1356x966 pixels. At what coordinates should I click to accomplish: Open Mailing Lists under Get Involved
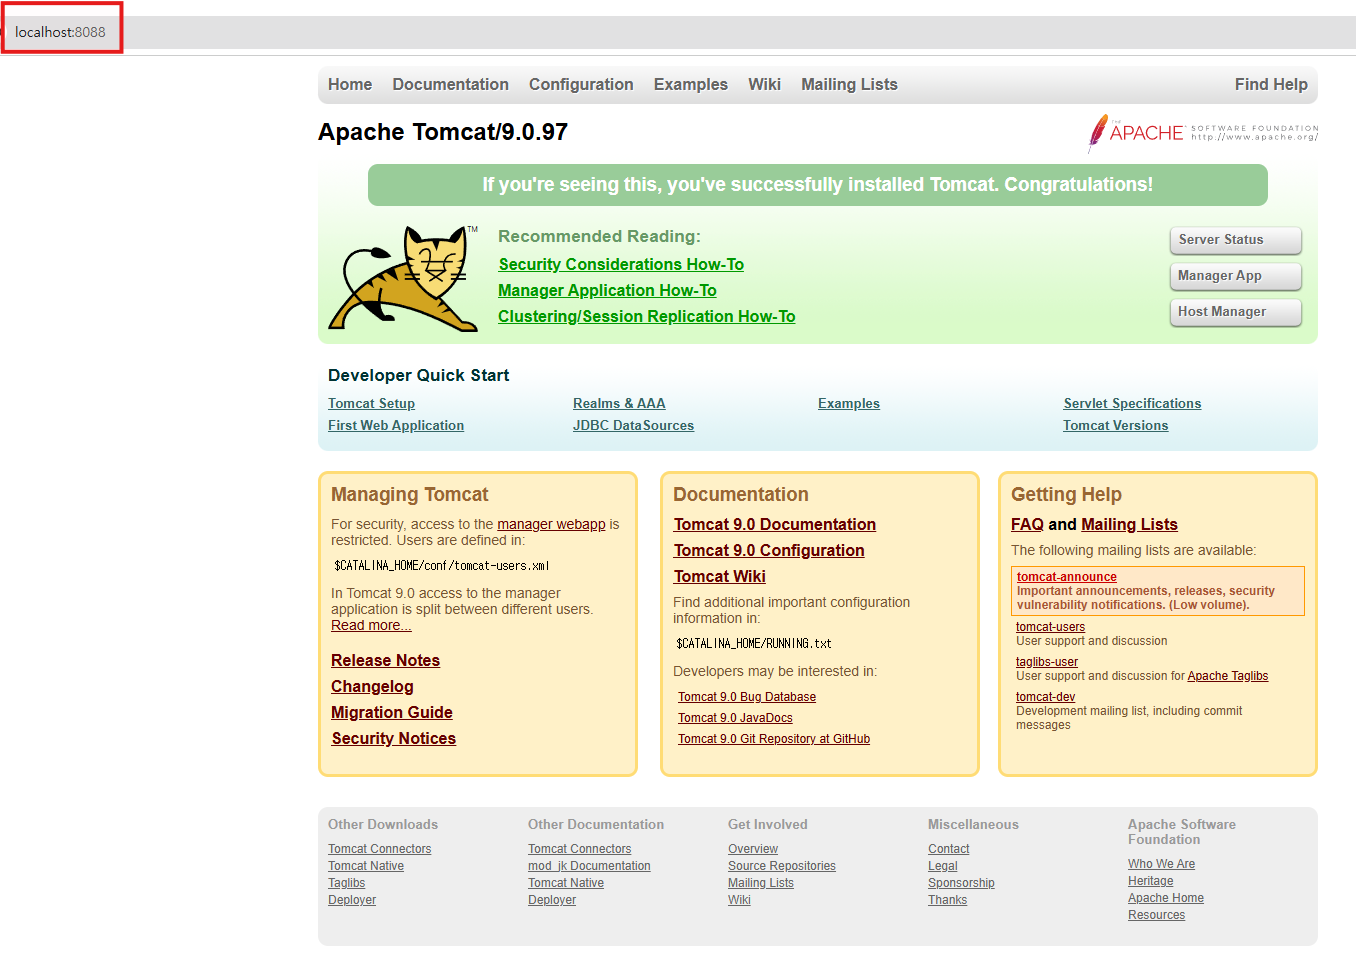(761, 883)
